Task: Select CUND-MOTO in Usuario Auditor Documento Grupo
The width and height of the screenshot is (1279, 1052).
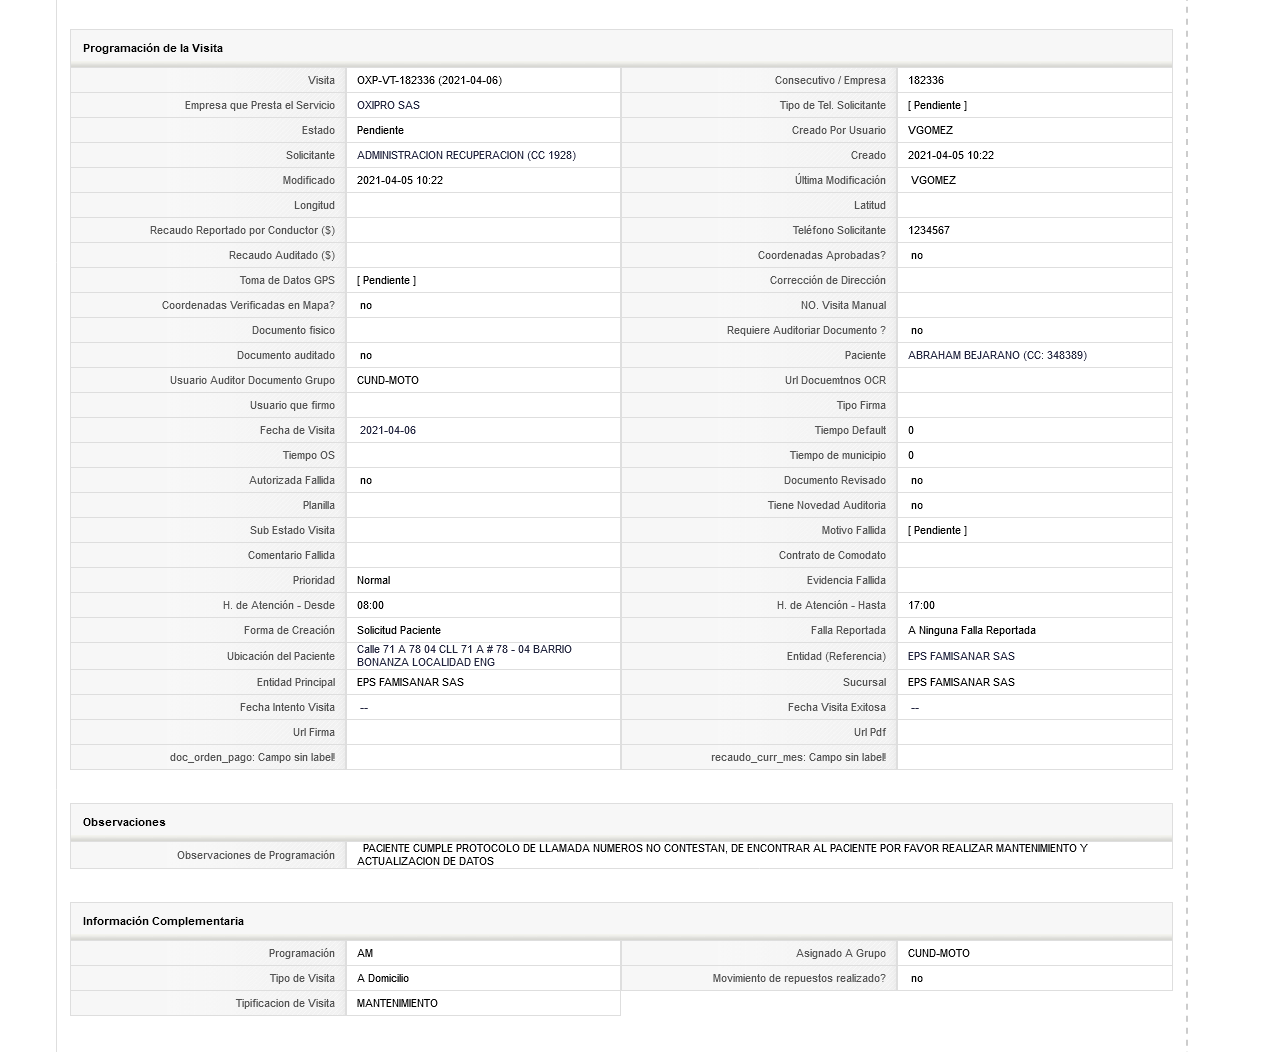Action: pos(388,380)
